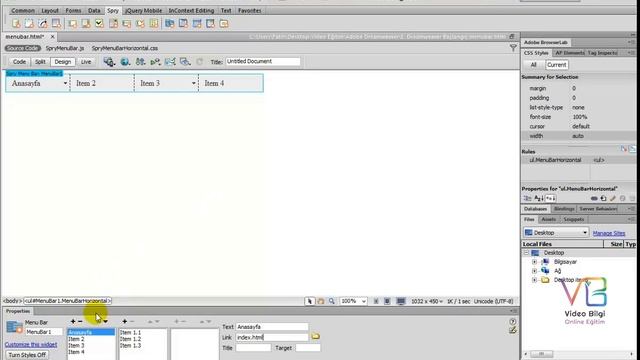Switch to AP Elements panel tab
The width and height of the screenshot is (640, 360).
570,53
